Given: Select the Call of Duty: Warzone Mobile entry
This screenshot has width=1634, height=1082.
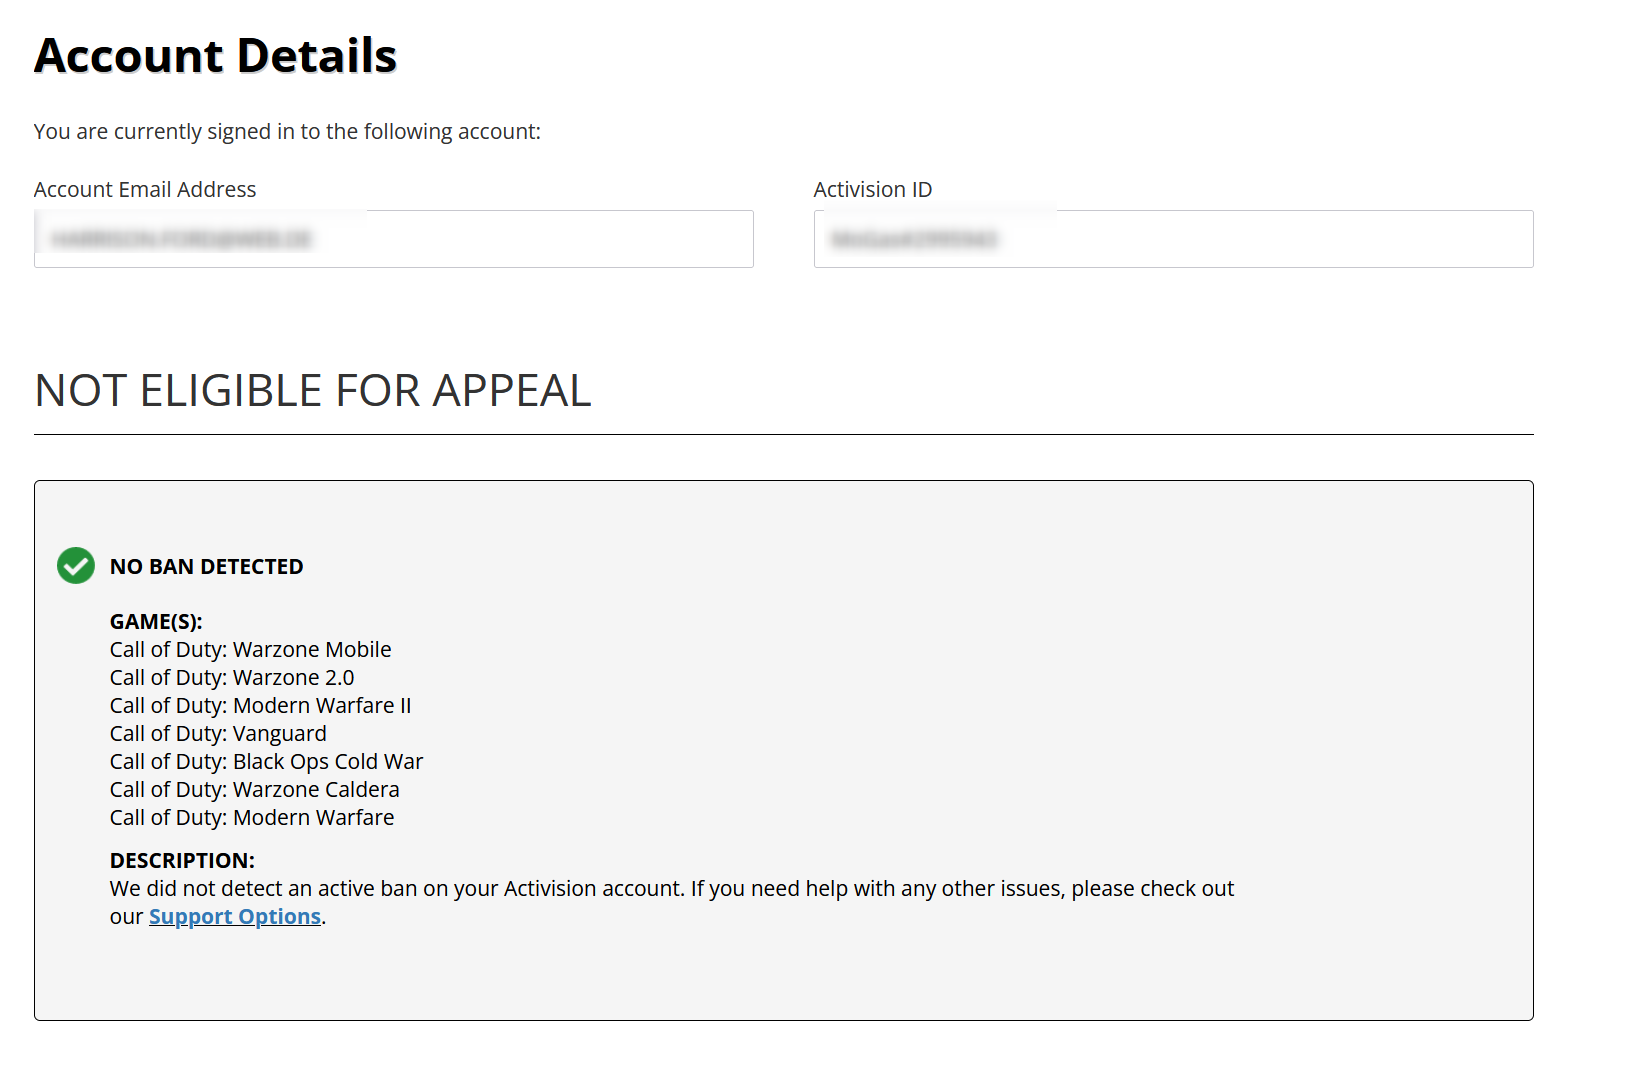Looking at the screenshot, I should point(251,650).
